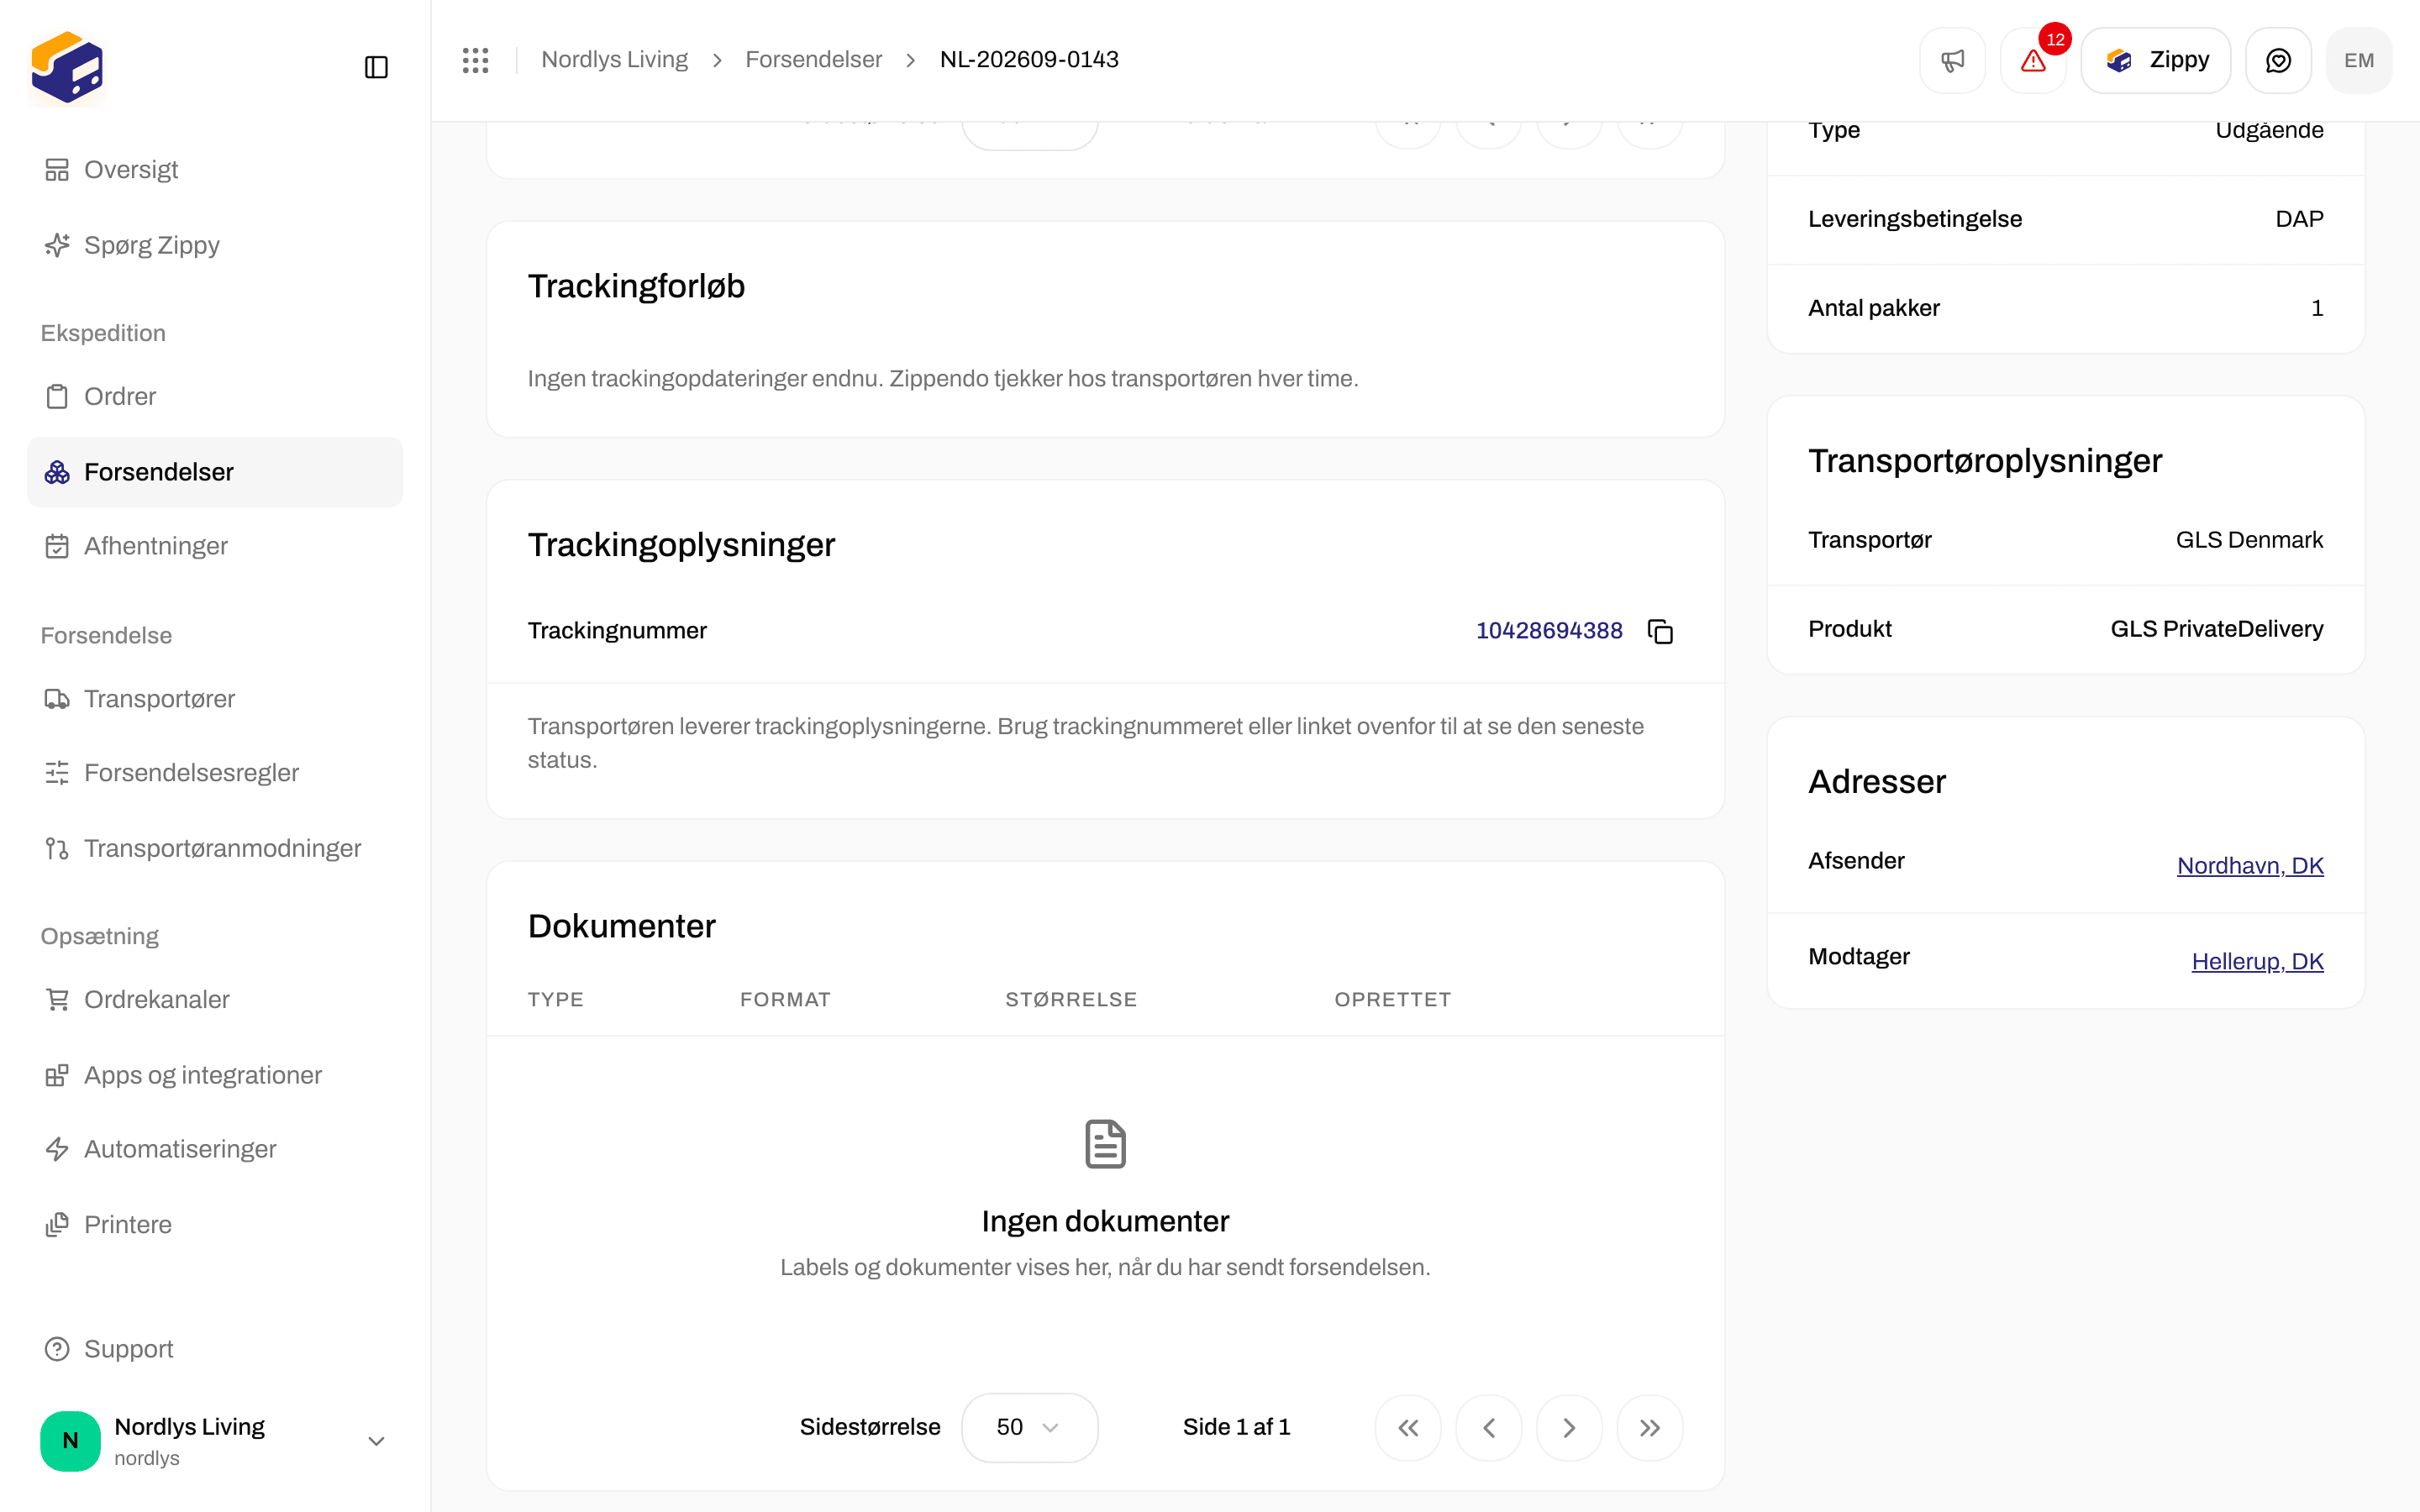Image resolution: width=2420 pixels, height=1512 pixels.
Task: Go to last documents page
Action: click(x=1650, y=1427)
